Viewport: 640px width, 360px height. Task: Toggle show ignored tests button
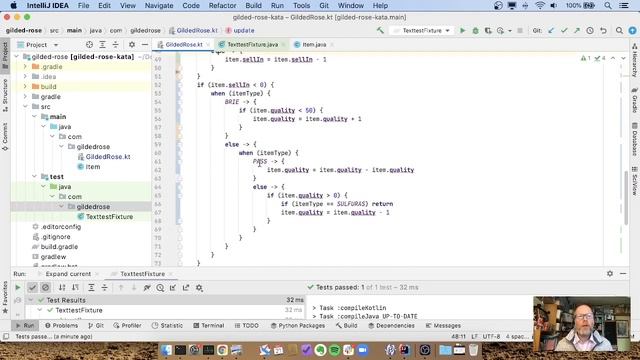(x=45, y=288)
